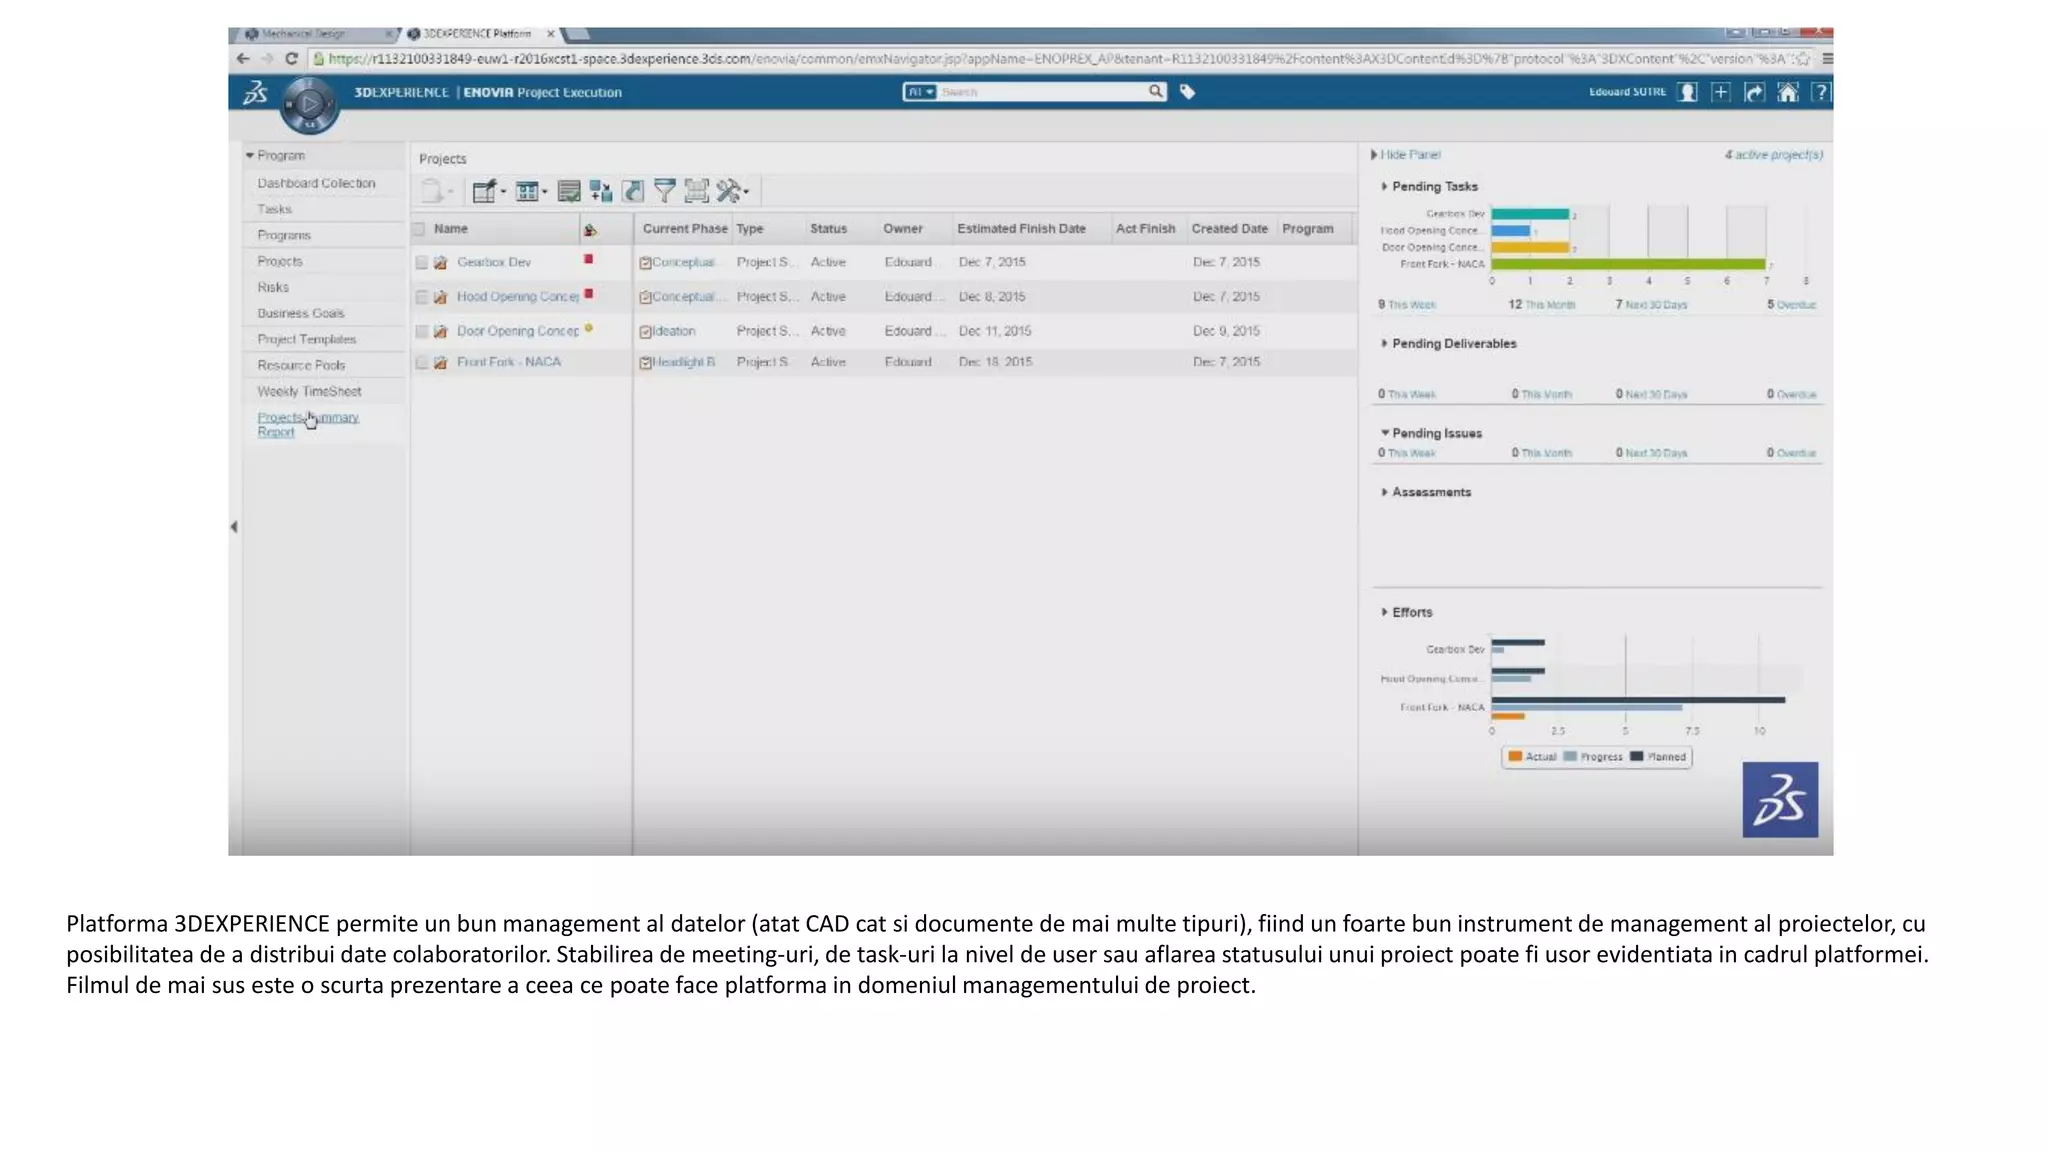Screen dimensions: 2048x1152
Task: Click the green Front Fork - NACA pending tasks bar
Action: [x=1626, y=264]
